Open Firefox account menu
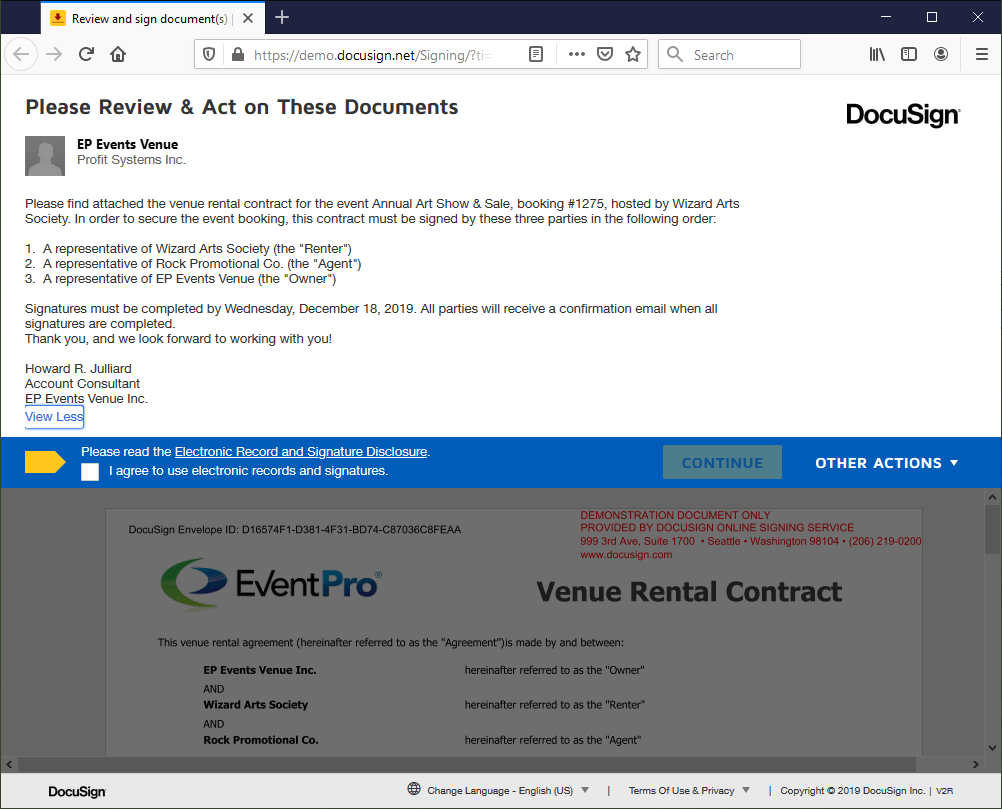Screen dimensions: 1002x809 [941, 54]
